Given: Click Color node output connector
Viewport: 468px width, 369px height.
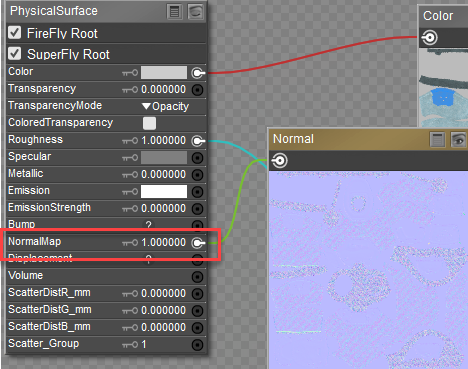Looking at the screenshot, I should point(430,37).
